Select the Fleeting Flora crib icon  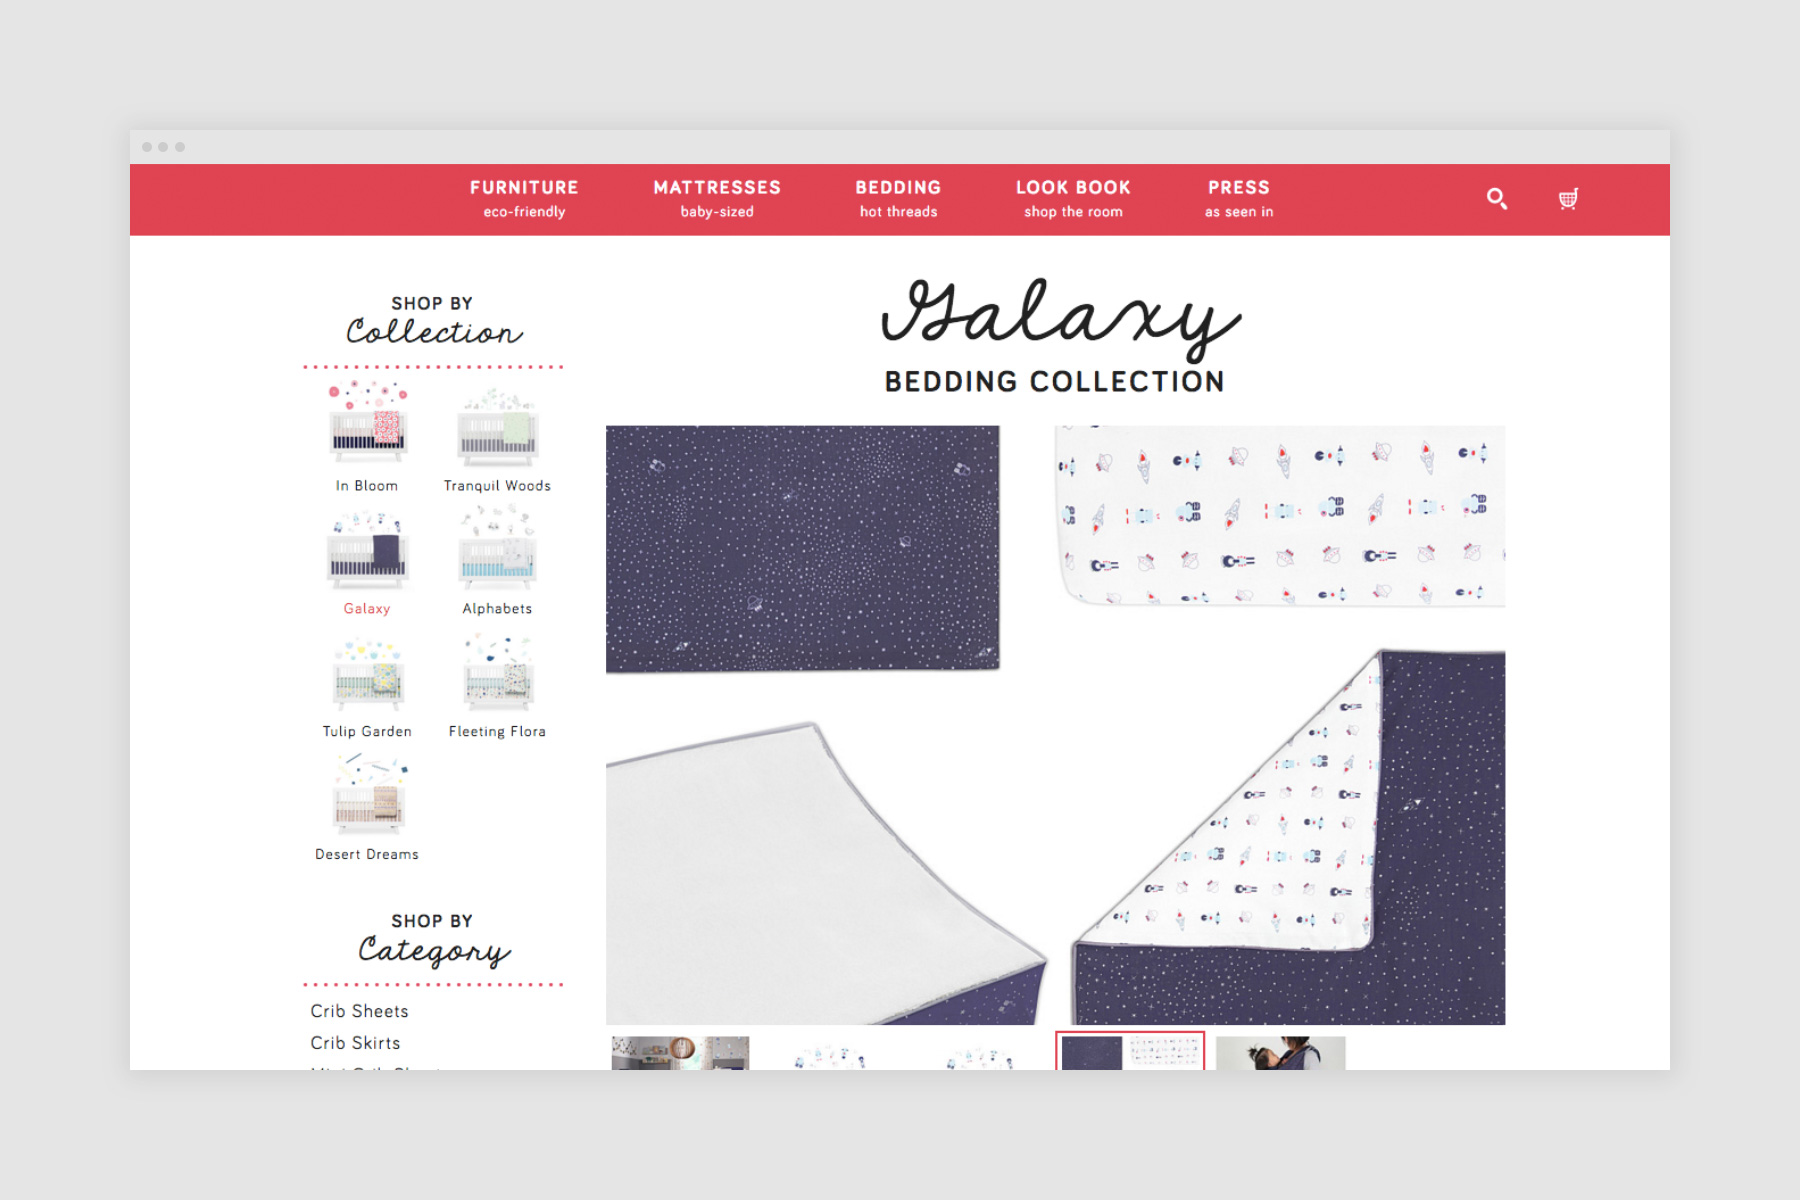point(497,672)
